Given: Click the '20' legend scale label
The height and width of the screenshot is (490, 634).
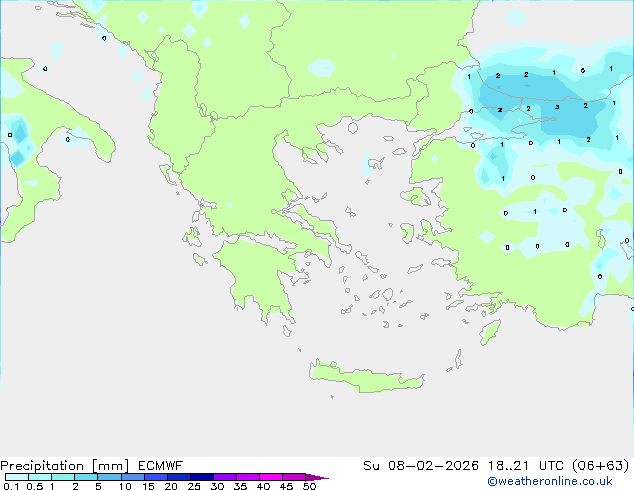Looking at the screenshot, I should [x=171, y=486].
